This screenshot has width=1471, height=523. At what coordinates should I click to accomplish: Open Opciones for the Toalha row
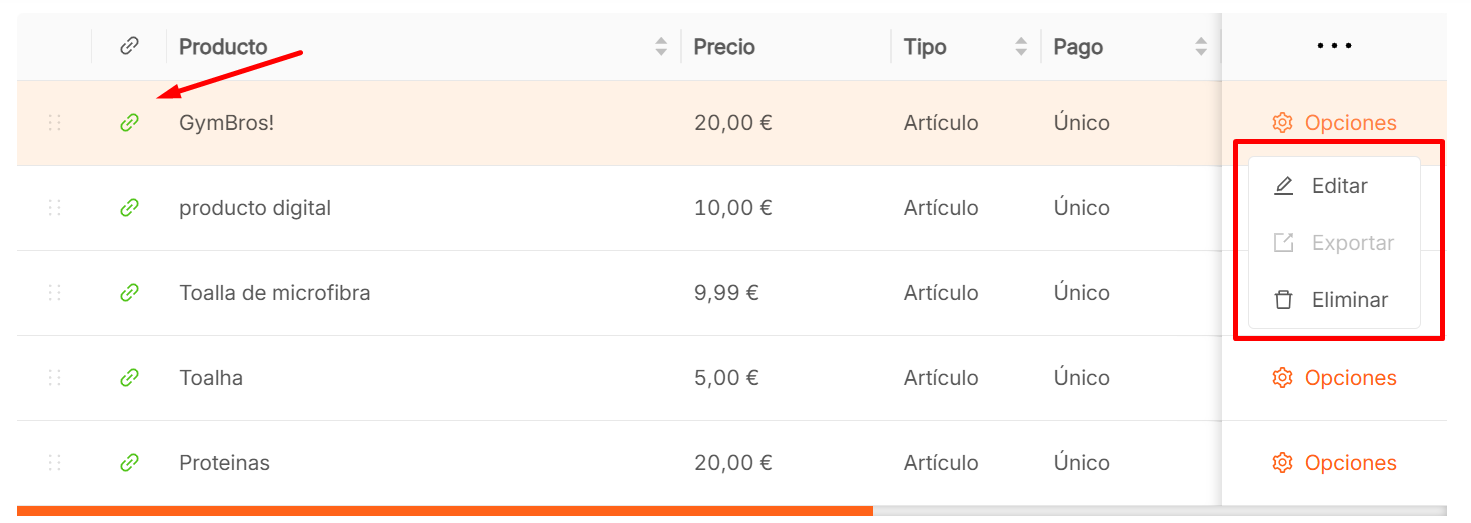[x=1334, y=378]
